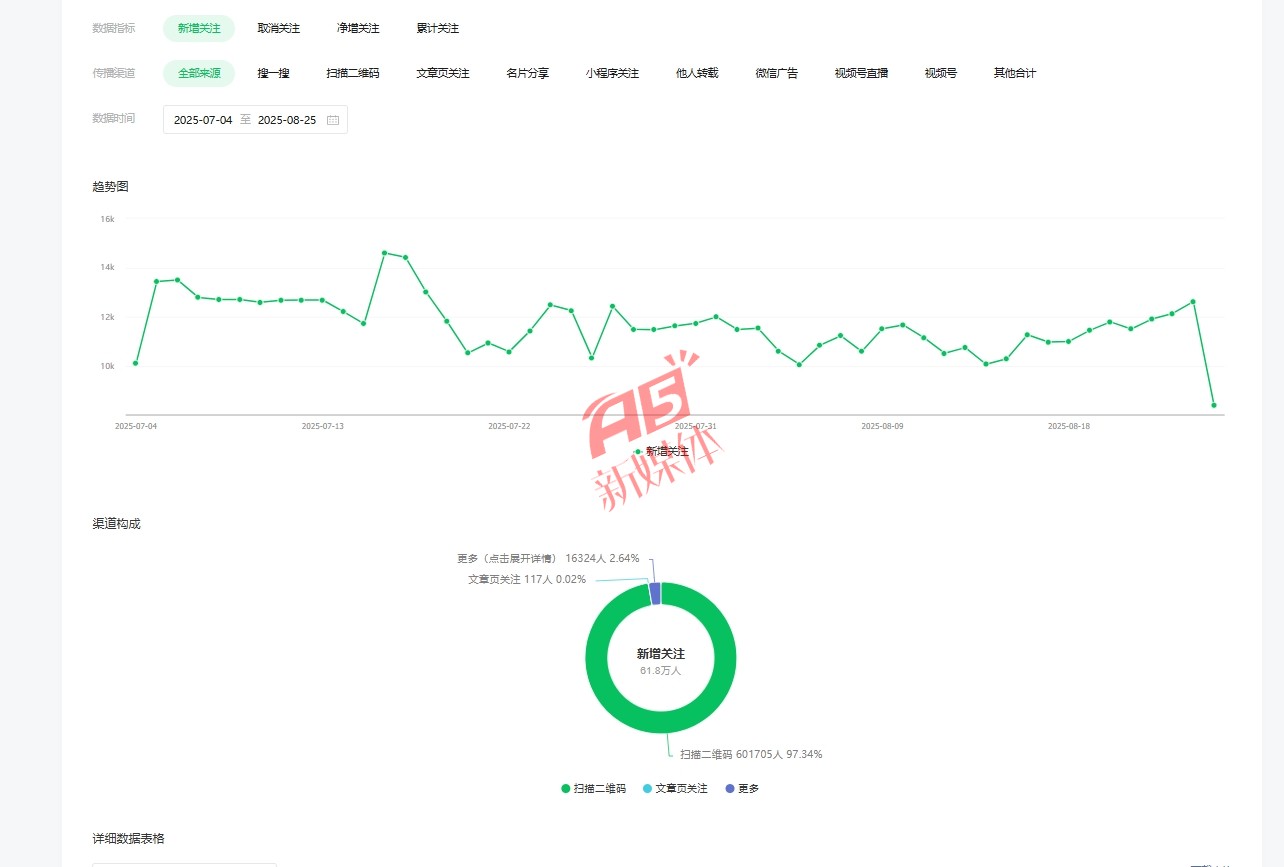The width and height of the screenshot is (1284, 867).
Task: Filter channel by 搜一搜
Action: 273,73
